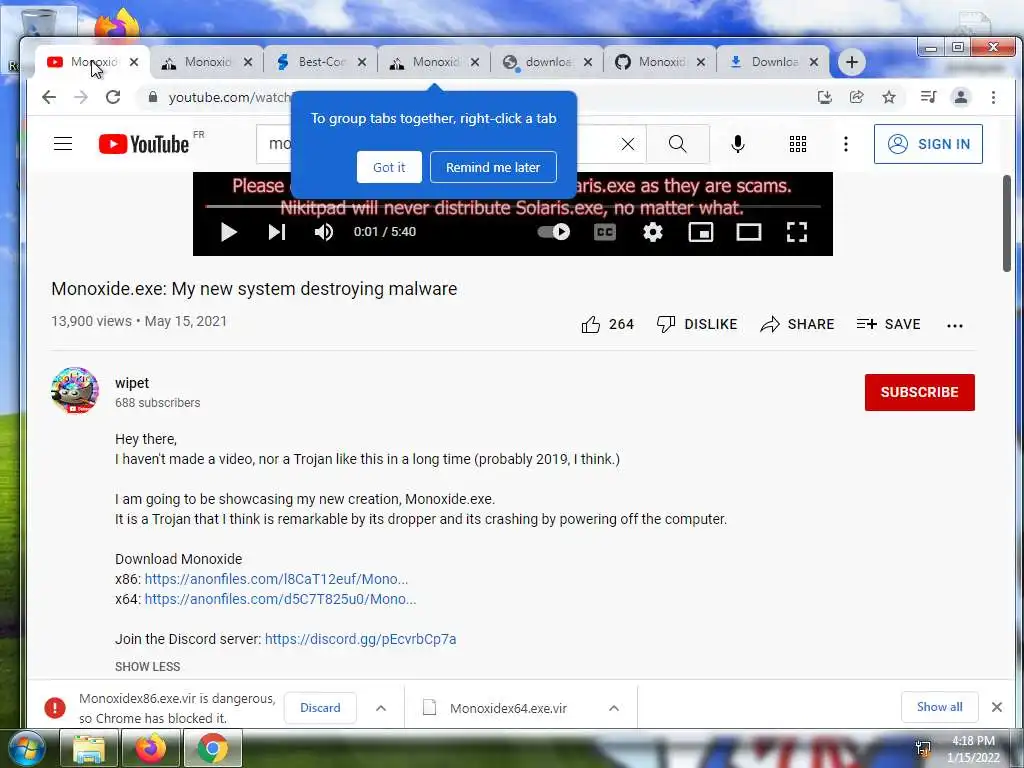1024x768 pixels.
Task: Open the YouTube hamburger guide menu
Action: tap(63, 144)
